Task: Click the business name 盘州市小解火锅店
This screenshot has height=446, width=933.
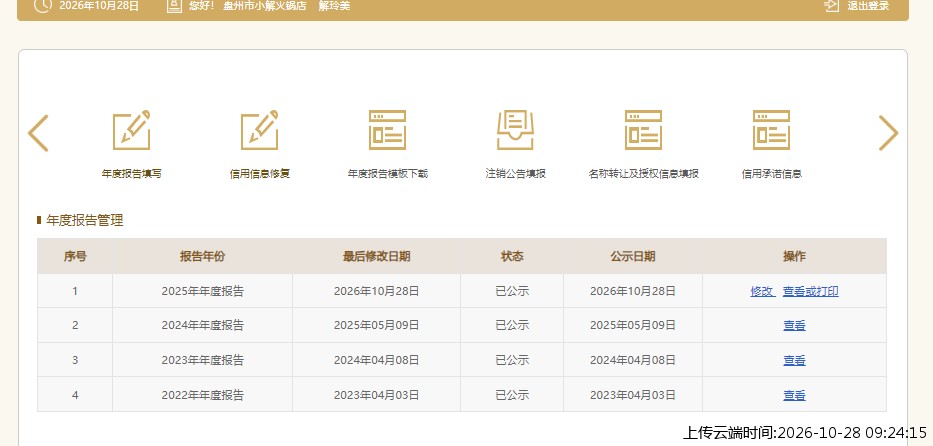Action: click(264, 6)
